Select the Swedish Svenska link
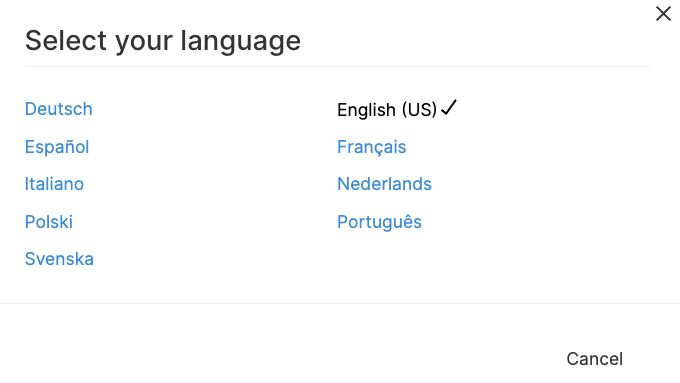 click(x=59, y=259)
